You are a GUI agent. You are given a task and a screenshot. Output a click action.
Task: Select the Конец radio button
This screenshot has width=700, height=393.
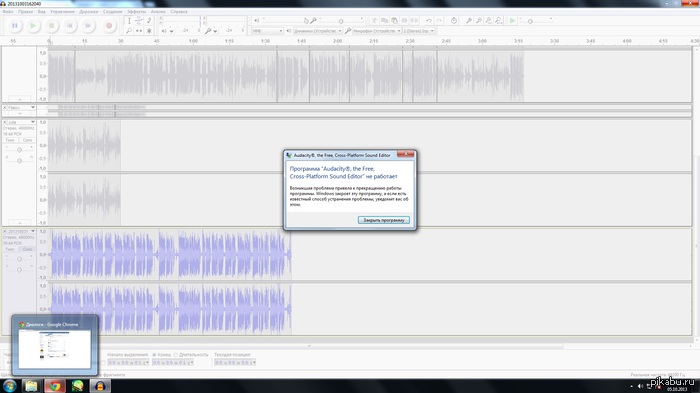tap(154, 355)
